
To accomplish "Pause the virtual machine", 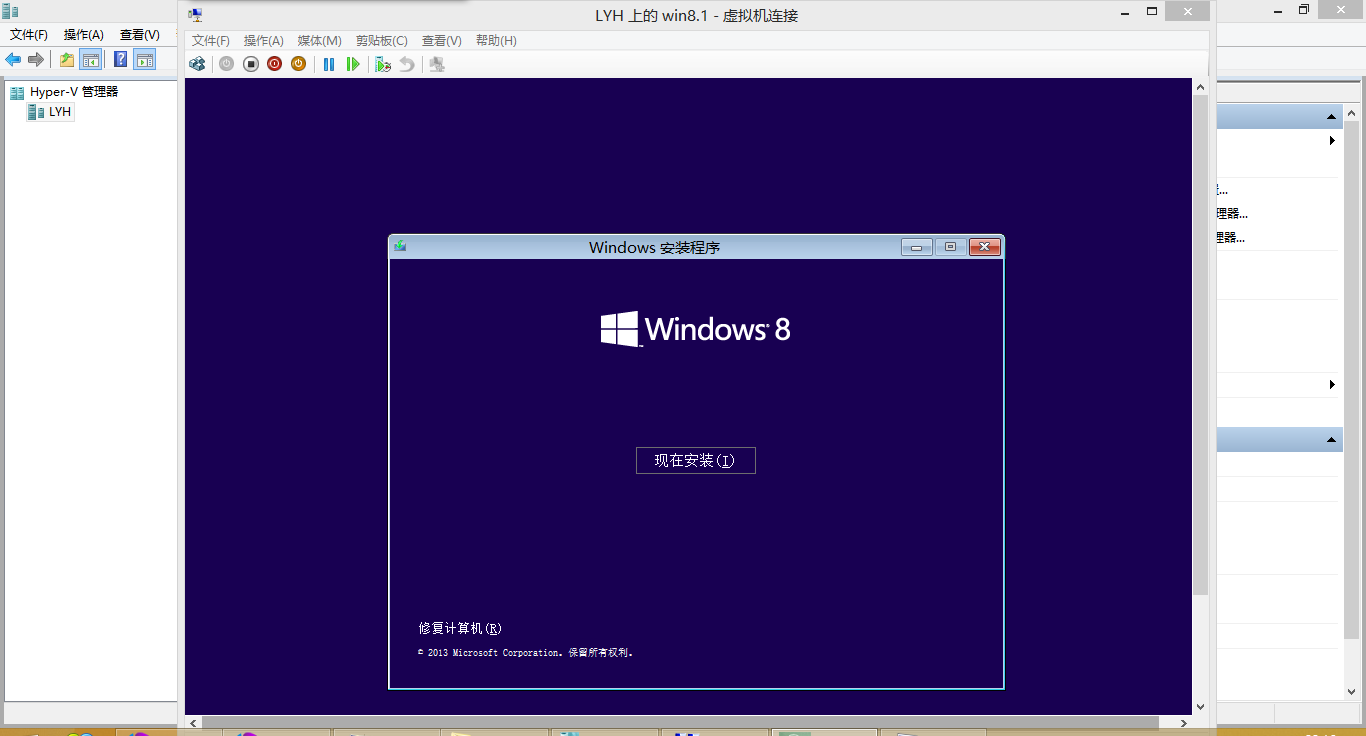I will point(329,64).
